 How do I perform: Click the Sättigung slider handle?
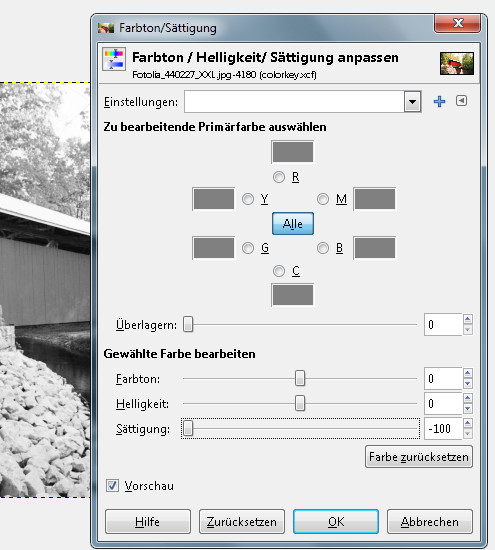pyautogui.click(x=188, y=428)
